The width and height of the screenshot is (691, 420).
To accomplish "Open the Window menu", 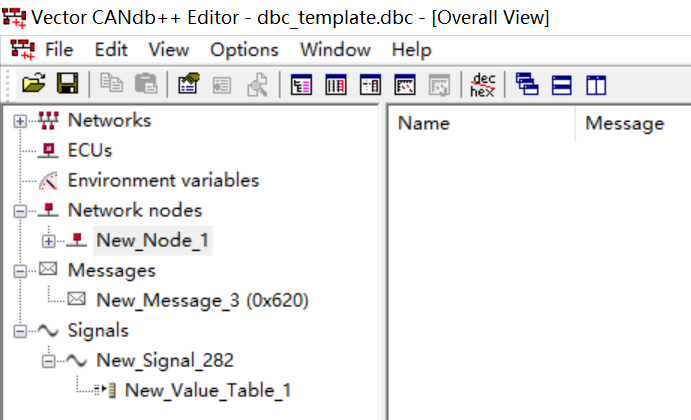I will (335, 49).
